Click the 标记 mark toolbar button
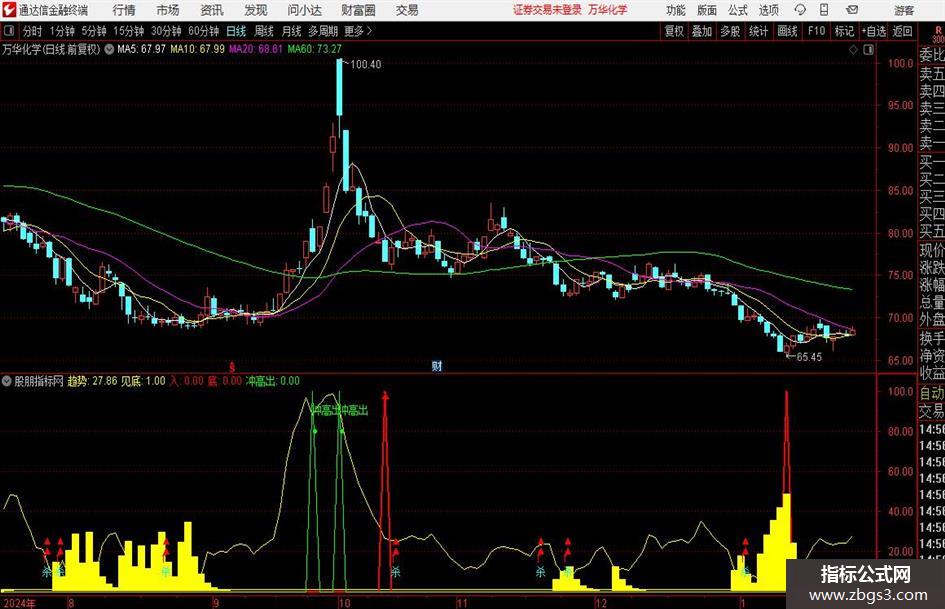The image size is (945, 609). [x=844, y=31]
